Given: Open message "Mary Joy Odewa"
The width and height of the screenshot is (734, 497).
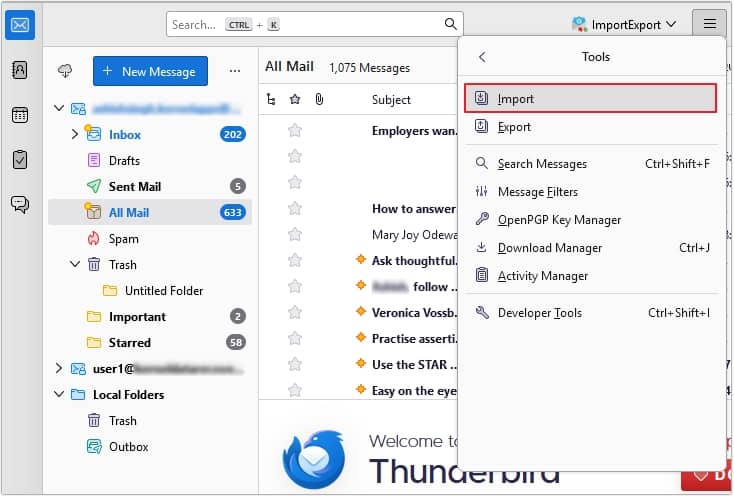Looking at the screenshot, I should 414,234.
